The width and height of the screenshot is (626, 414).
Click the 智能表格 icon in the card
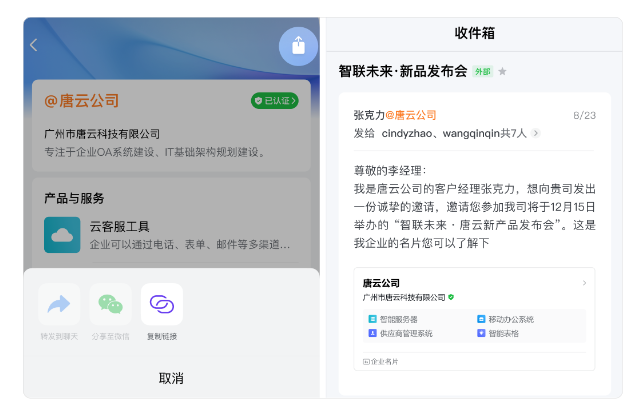click(481, 333)
